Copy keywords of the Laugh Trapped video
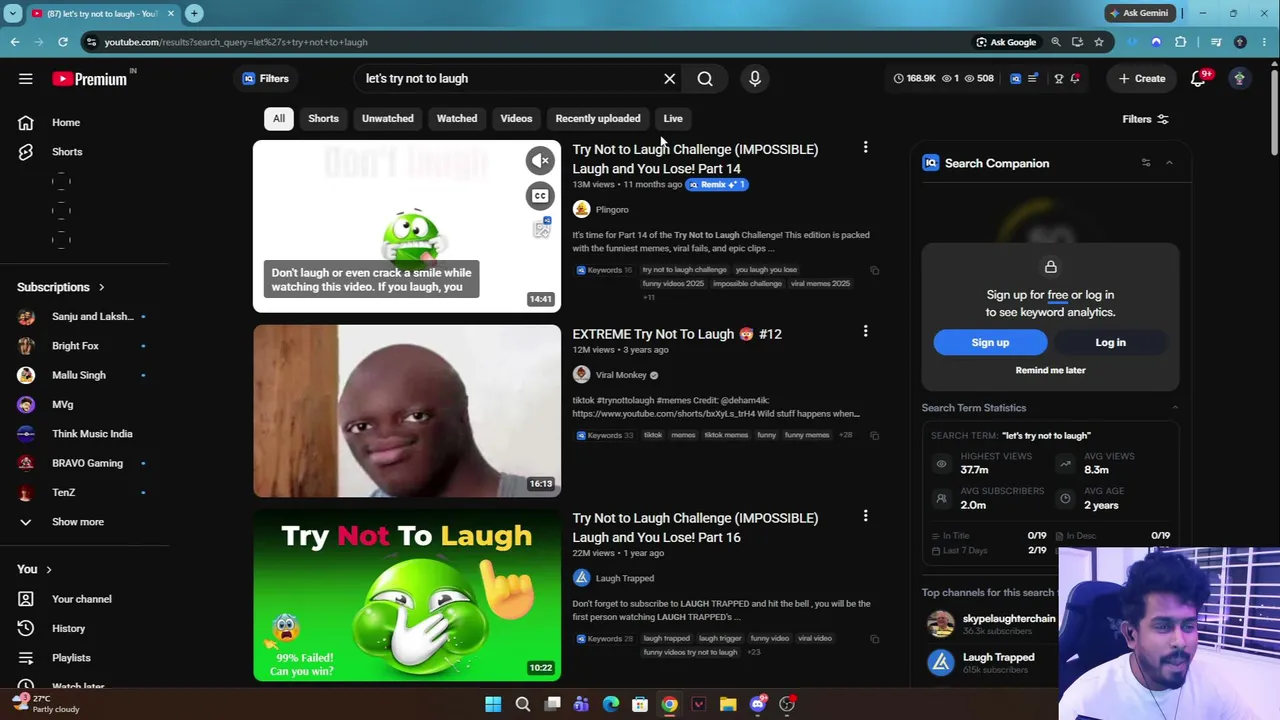Viewport: 1280px width, 720px height. tap(874, 639)
